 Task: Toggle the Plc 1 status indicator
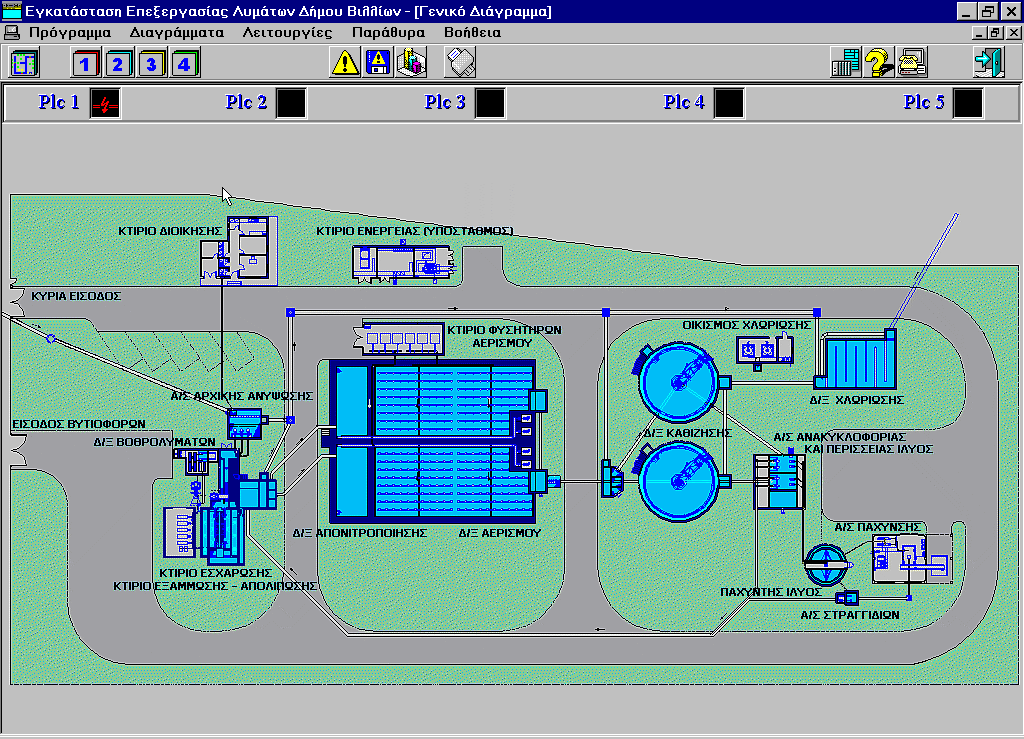[x=105, y=103]
